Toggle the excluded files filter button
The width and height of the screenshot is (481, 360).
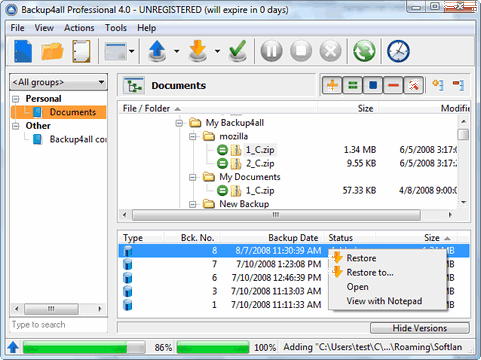414,85
